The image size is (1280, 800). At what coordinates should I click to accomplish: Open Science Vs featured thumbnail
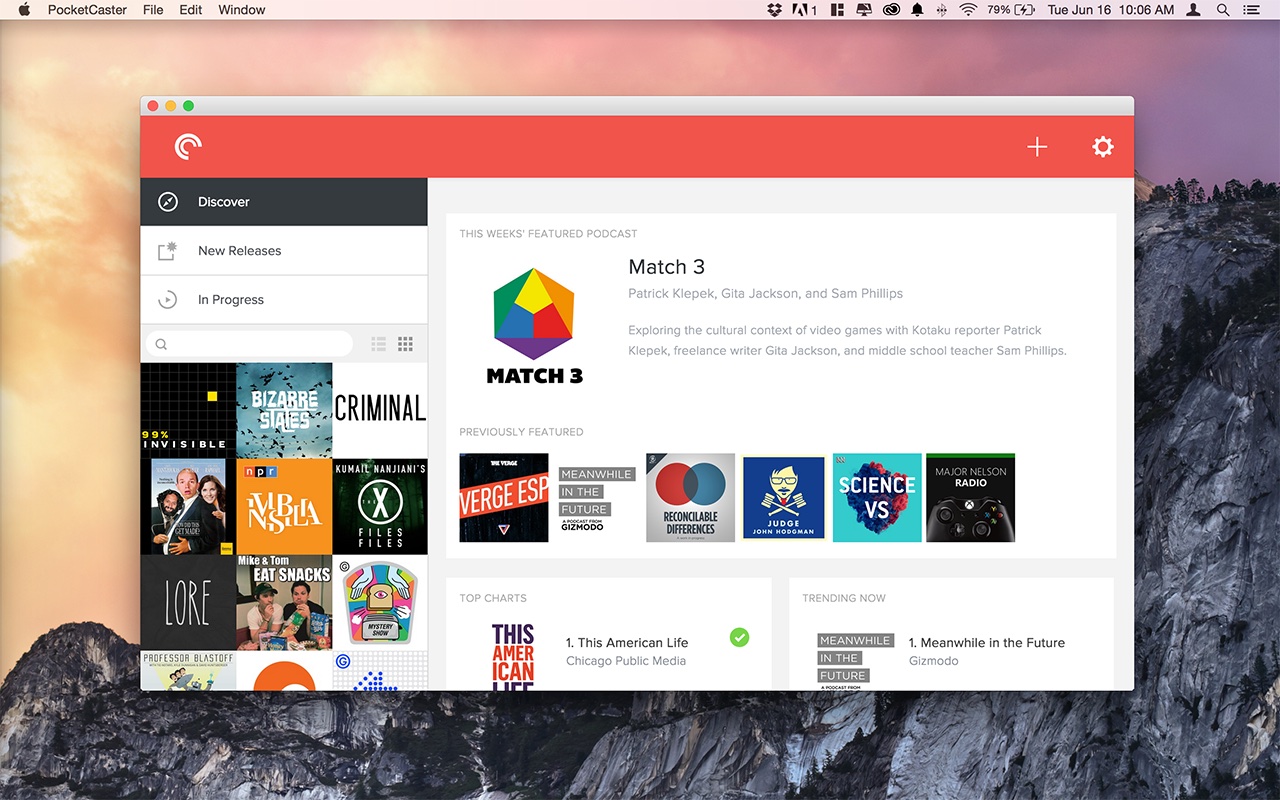coord(877,498)
